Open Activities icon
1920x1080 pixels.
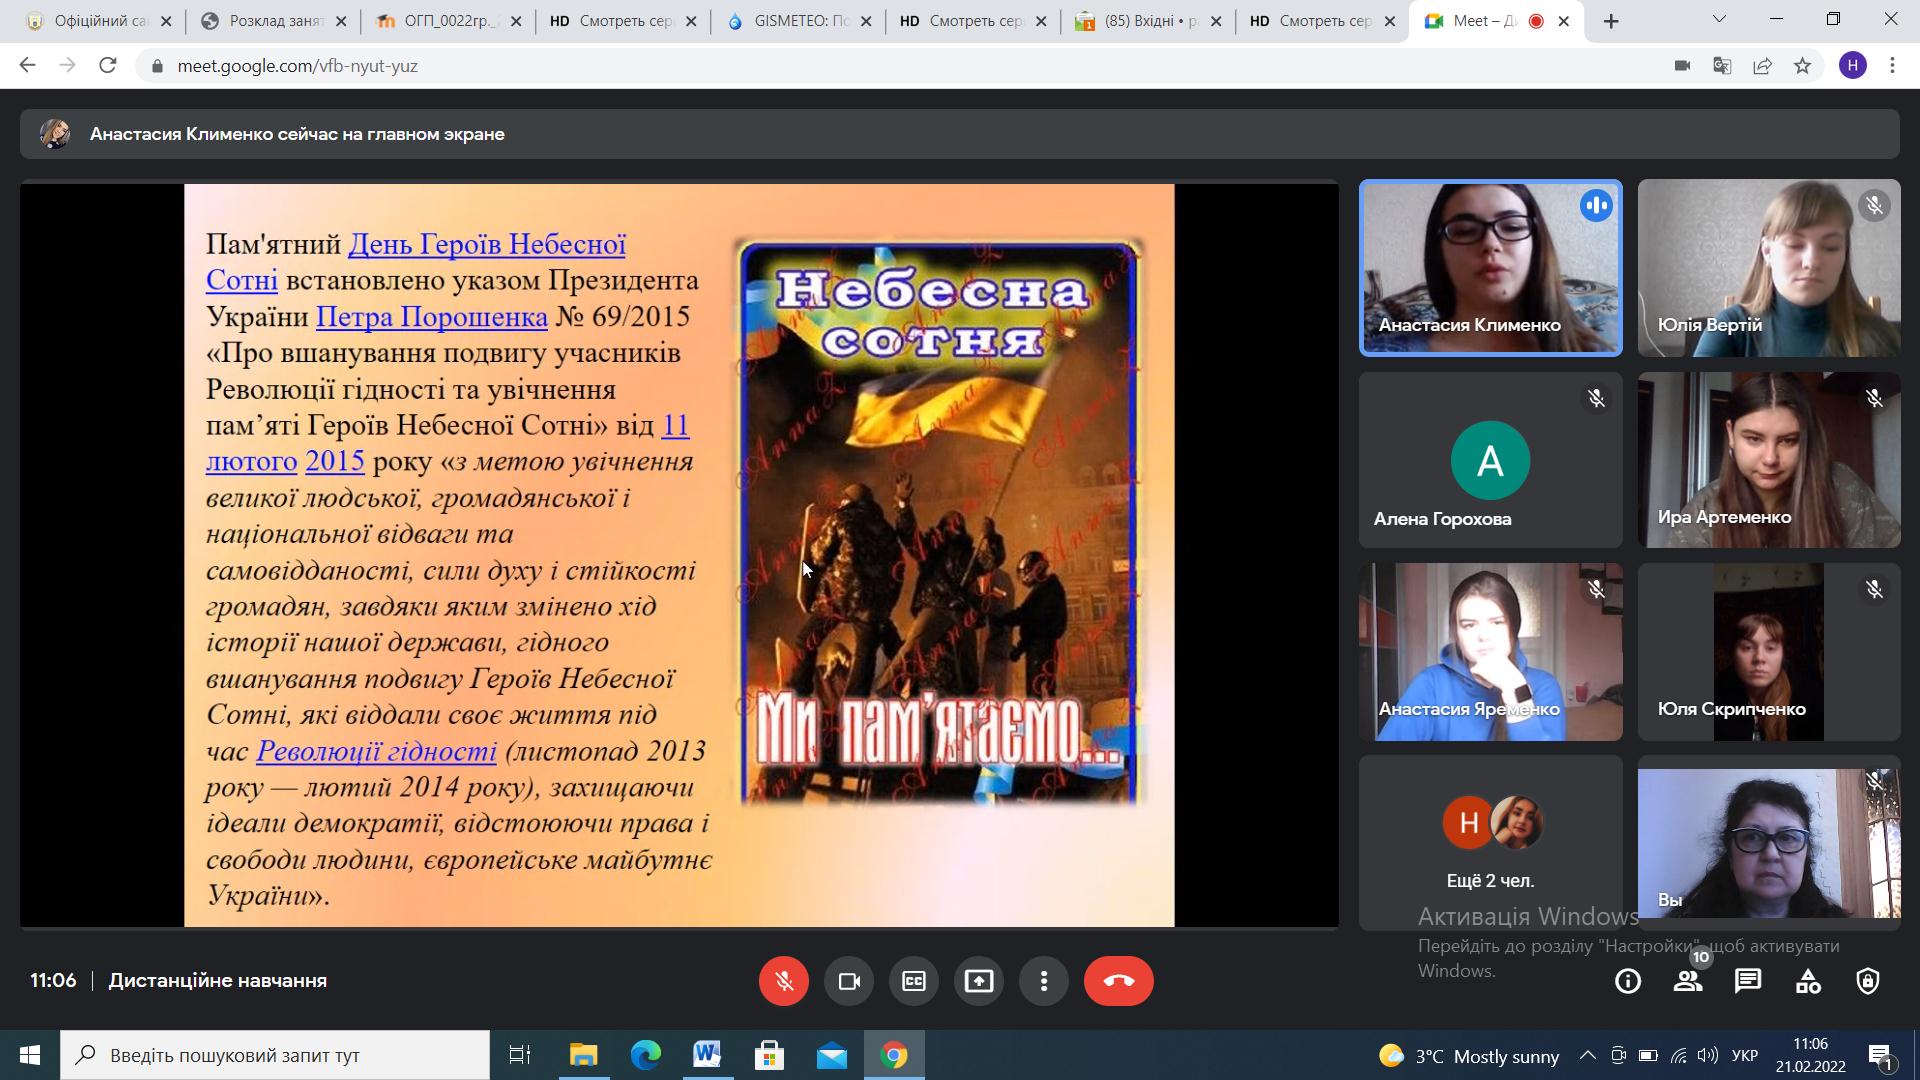(1808, 981)
